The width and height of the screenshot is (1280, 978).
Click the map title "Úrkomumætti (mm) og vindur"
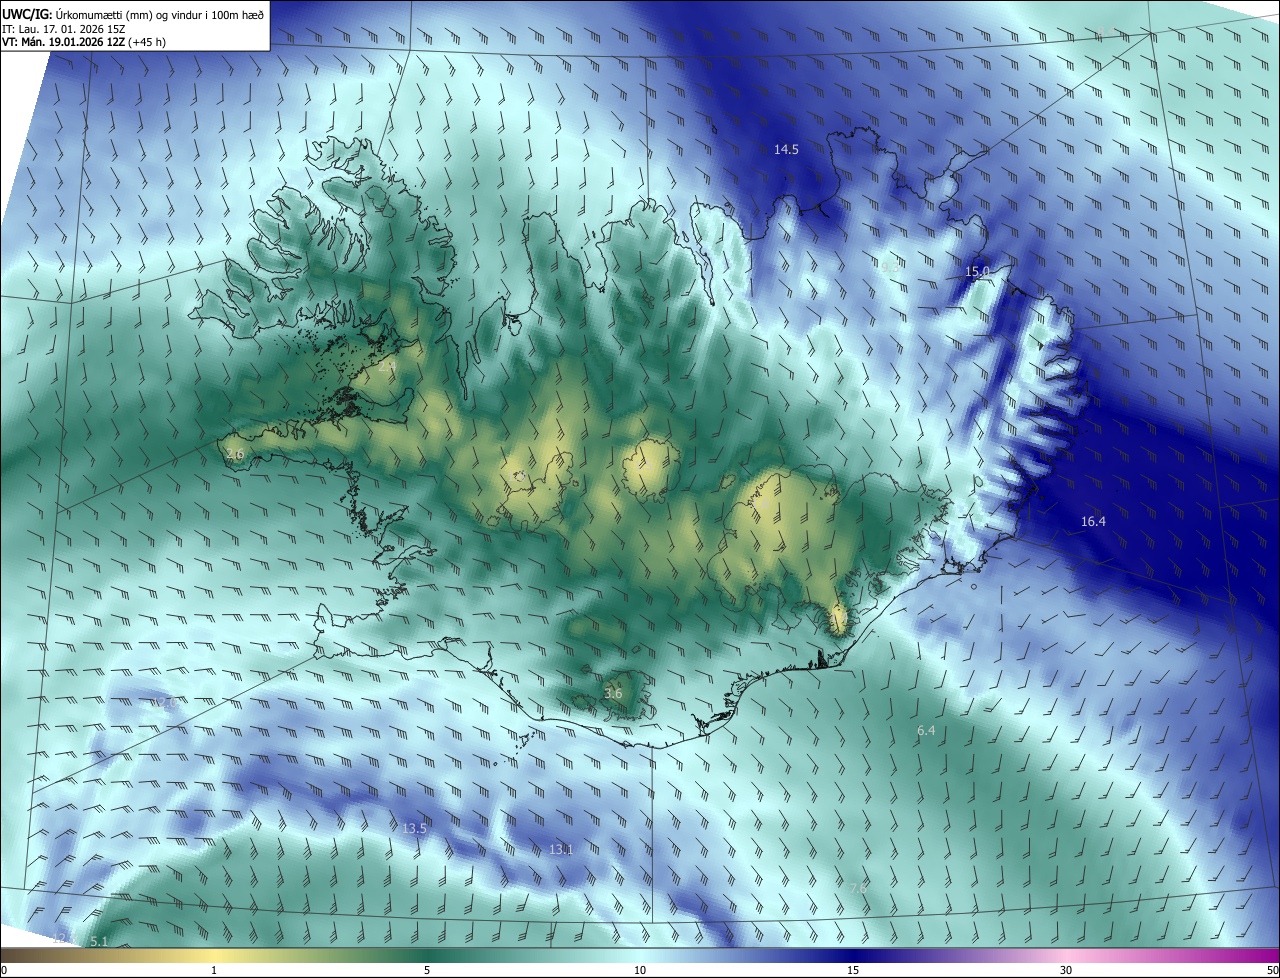click(x=128, y=13)
